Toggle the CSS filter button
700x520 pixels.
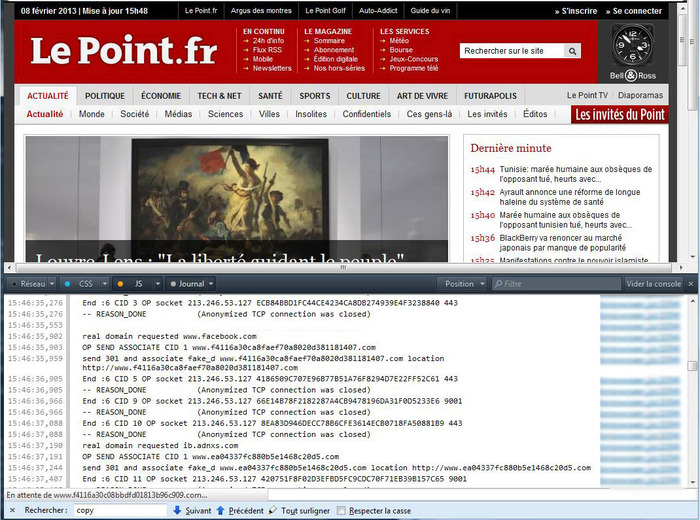(x=81, y=284)
